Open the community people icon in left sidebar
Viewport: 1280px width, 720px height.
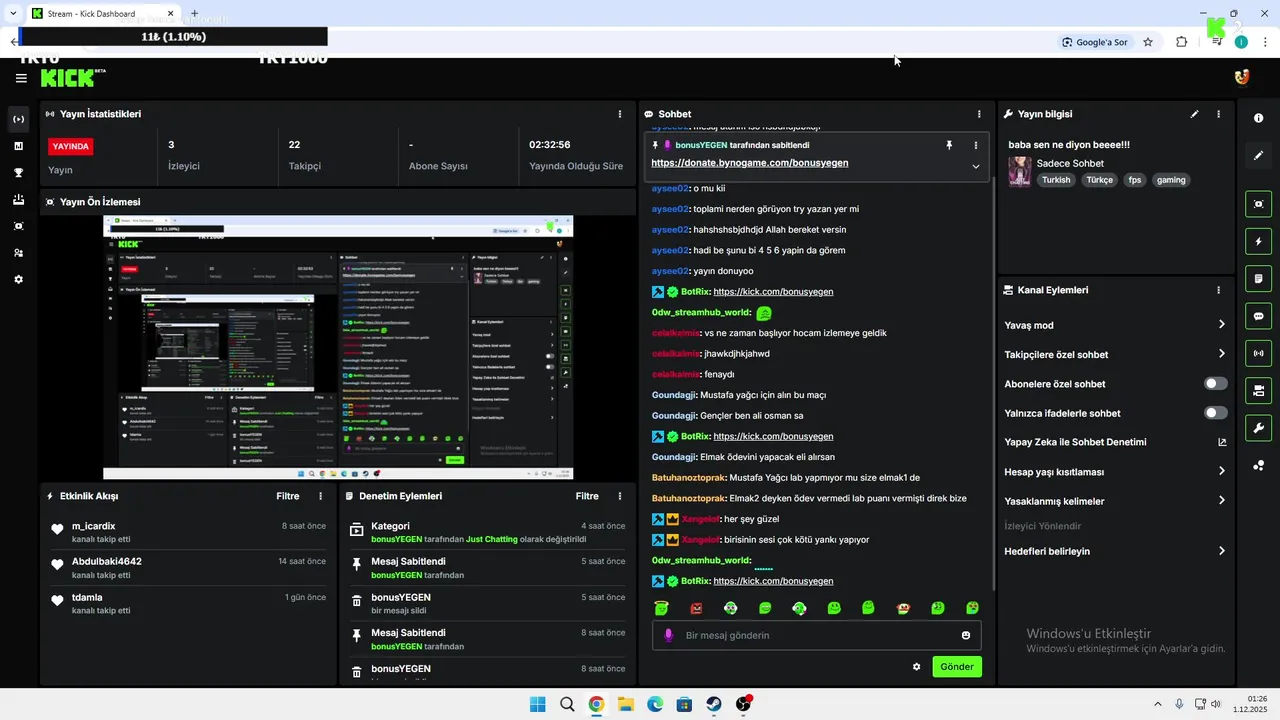pos(18,253)
